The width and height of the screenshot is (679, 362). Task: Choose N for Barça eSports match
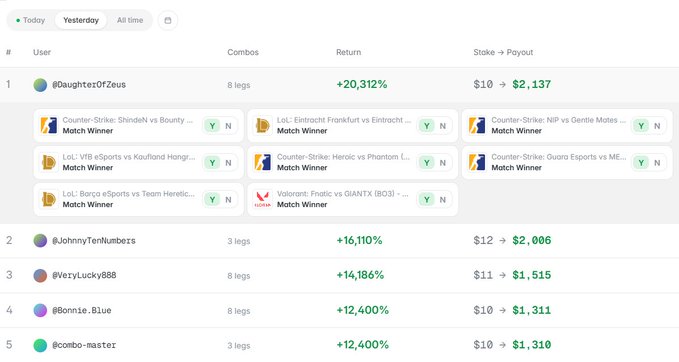click(228, 200)
